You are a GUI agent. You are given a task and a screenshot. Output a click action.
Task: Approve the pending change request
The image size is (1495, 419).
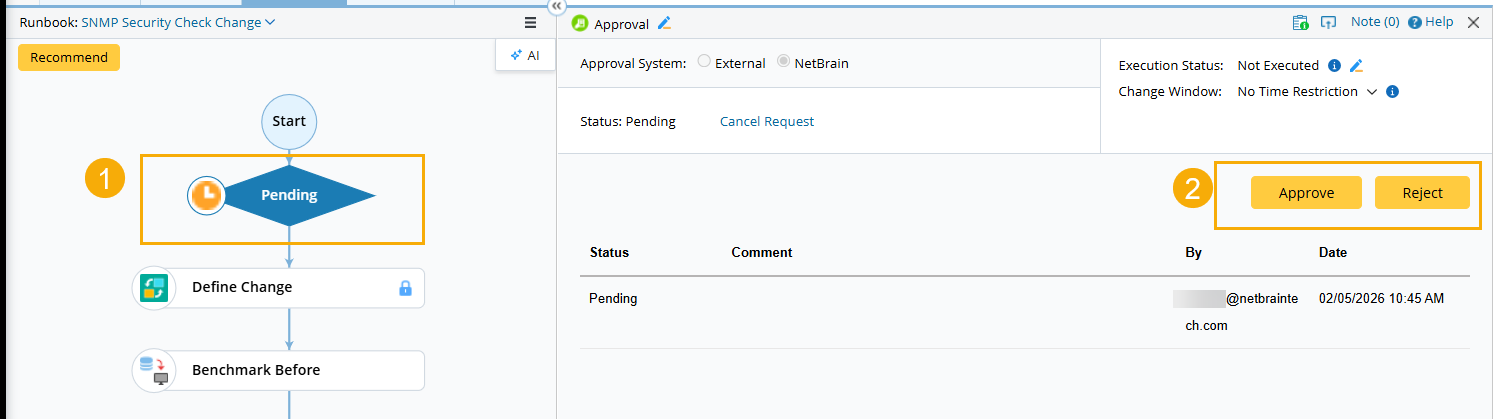tap(1306, 193)
